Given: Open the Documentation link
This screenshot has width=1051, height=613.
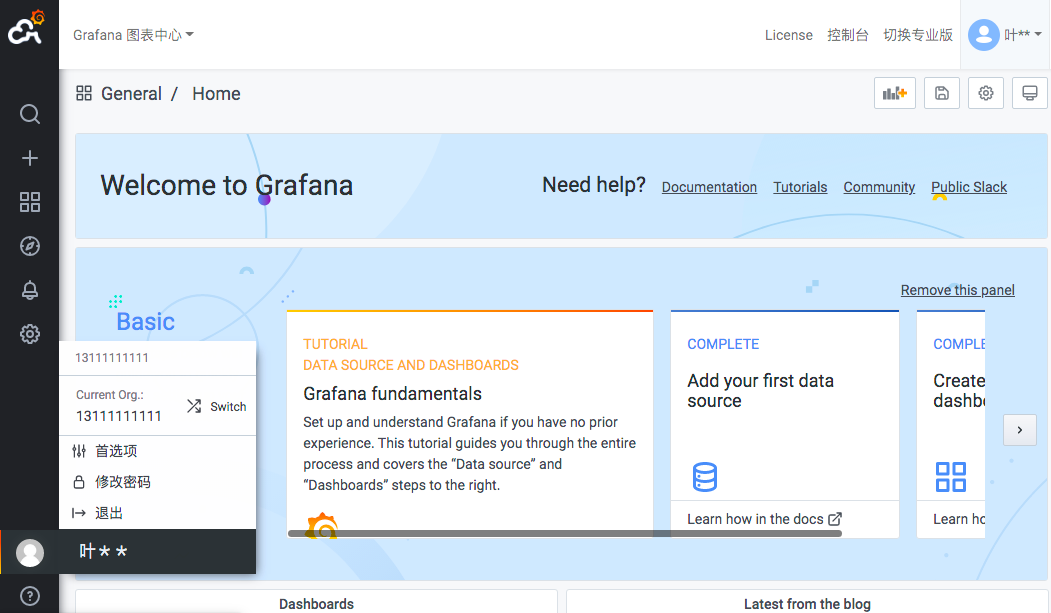Looking at the screenshot, I should pyautogui.click(x=709, y=187).
